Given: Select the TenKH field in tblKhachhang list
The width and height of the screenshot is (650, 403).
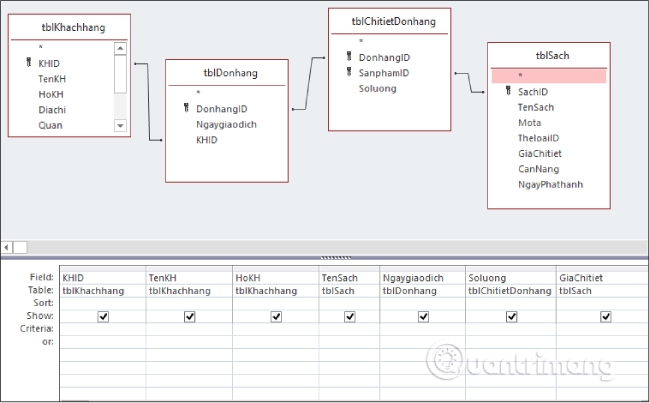Looking at the screenshot, I should coord(52,79).
